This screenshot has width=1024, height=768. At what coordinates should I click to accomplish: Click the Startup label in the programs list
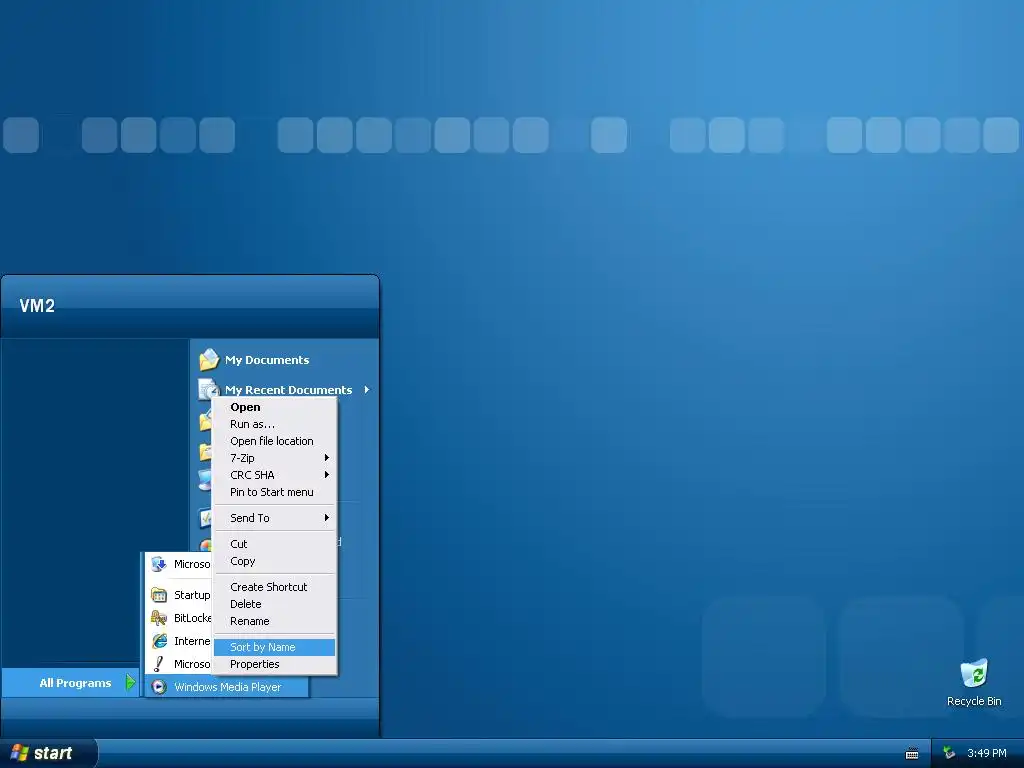192,595
